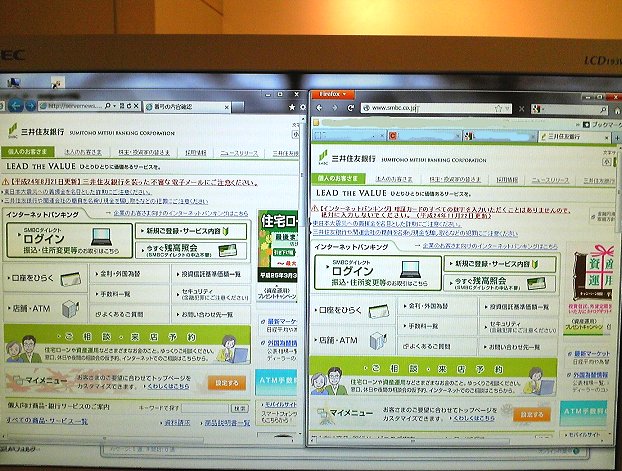The height and width of the screenshot is (471, 622).
Task: Open '今すぐ残高照会' in the Firefox window
Action: pos(500,283)
